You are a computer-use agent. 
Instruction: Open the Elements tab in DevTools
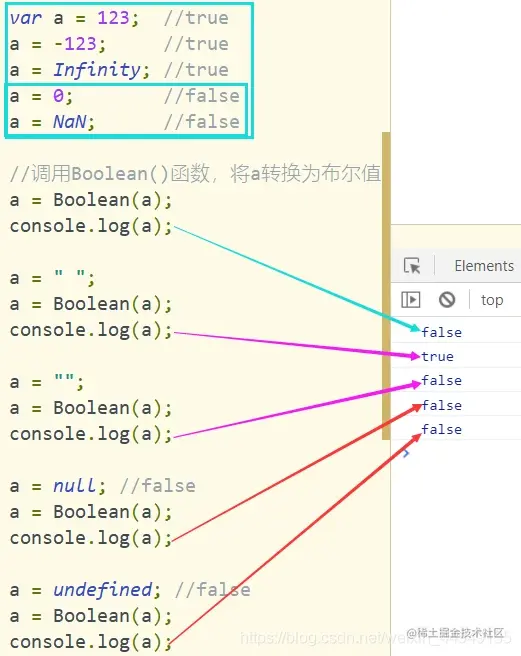484,266
